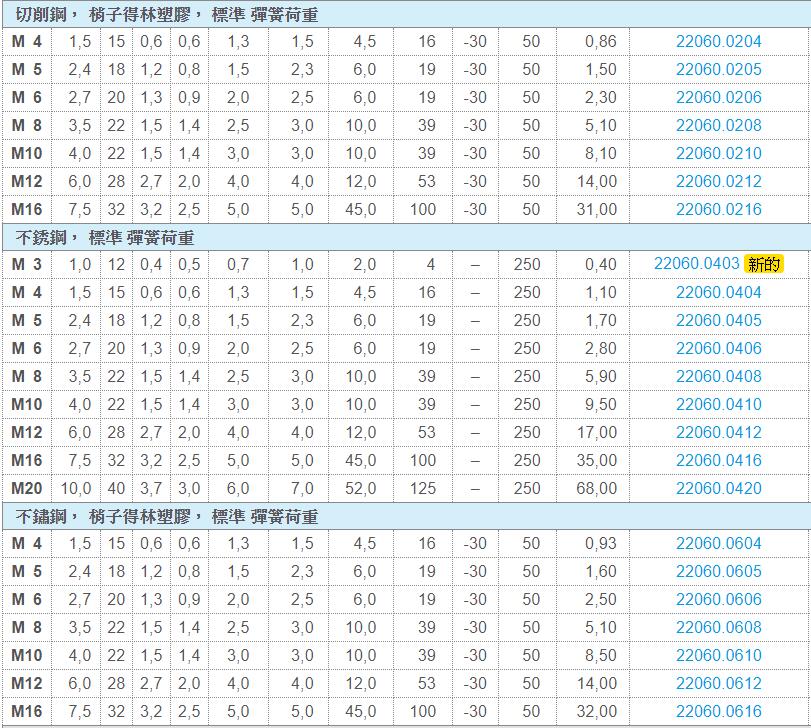Click the 不銹鋼， 標準 彈簧荷重 section header
This screenshot has height=728, width=811.
point(105,238)
